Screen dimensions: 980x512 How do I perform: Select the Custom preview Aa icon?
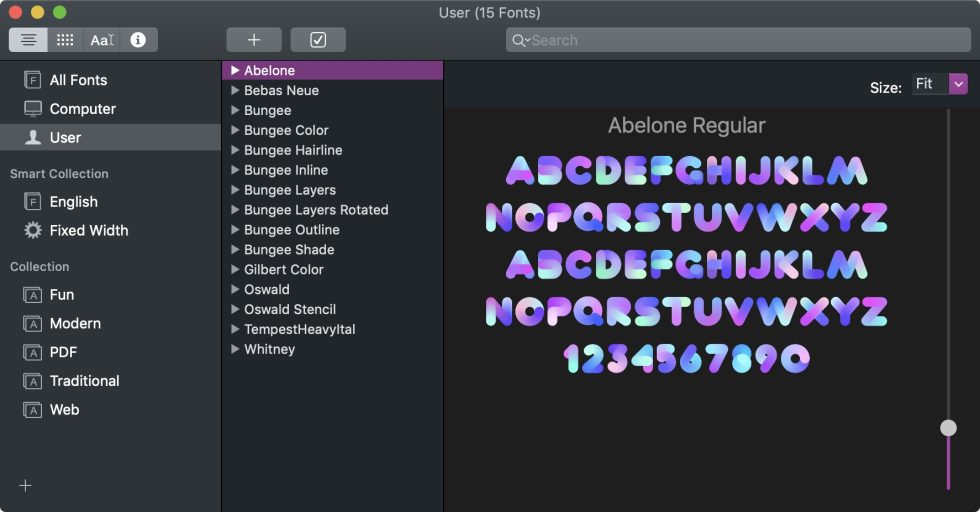pos(102,40)
